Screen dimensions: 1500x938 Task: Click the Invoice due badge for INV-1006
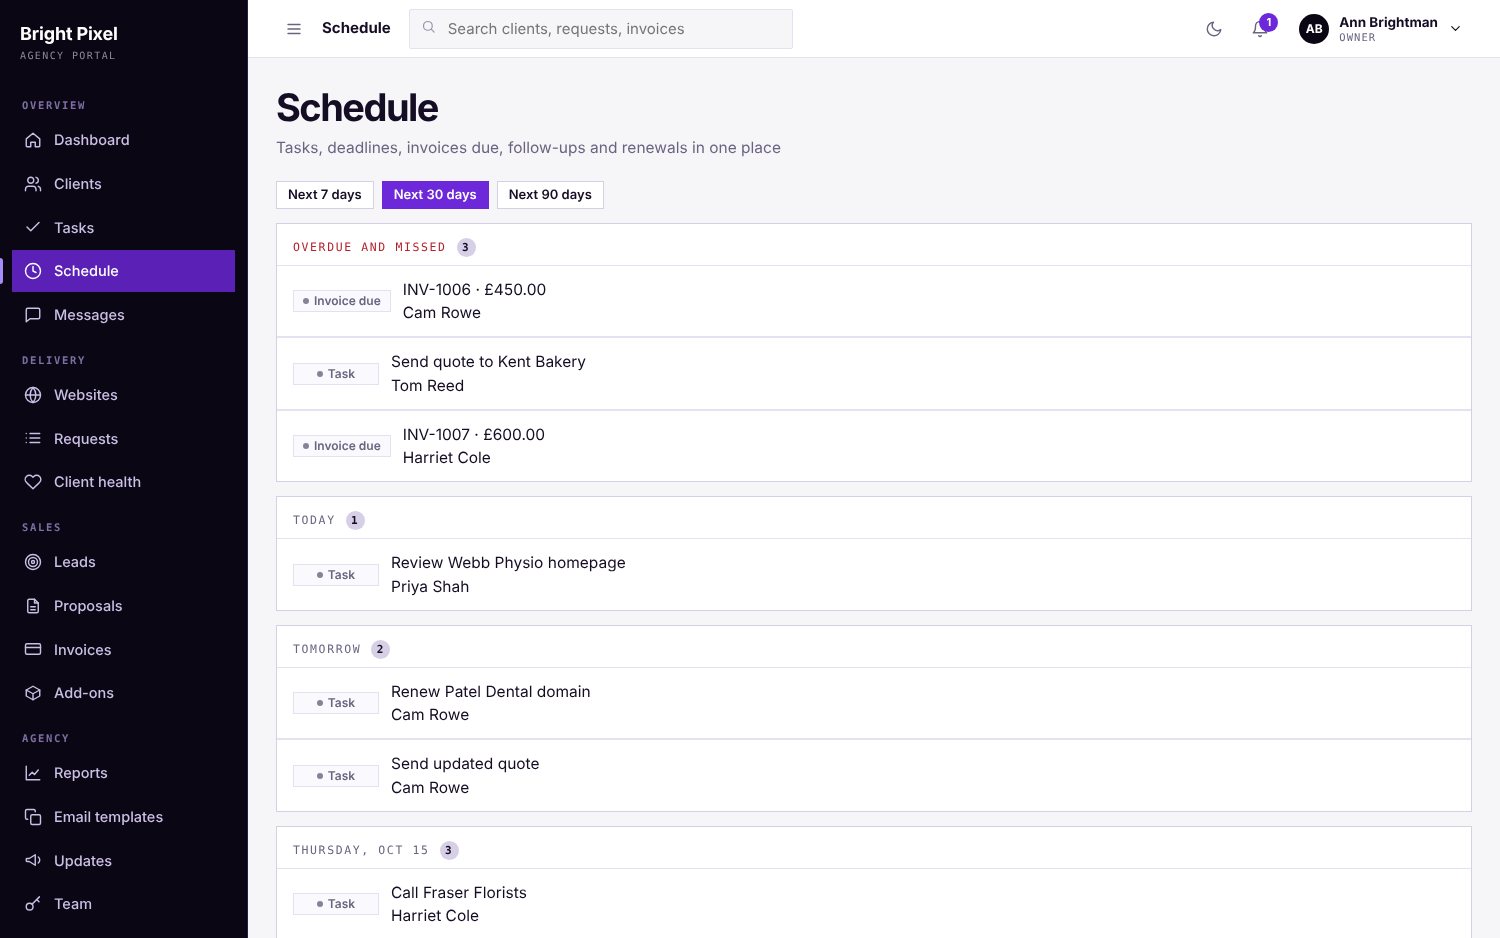[x=342, y=301]
